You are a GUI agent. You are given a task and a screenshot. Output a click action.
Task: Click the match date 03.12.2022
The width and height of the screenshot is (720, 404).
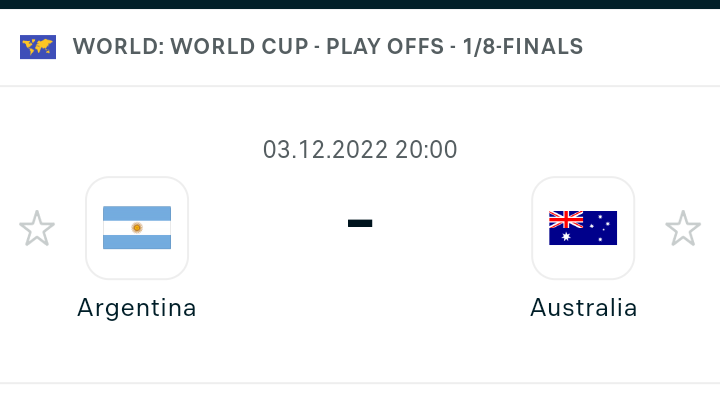pos(325,150)
